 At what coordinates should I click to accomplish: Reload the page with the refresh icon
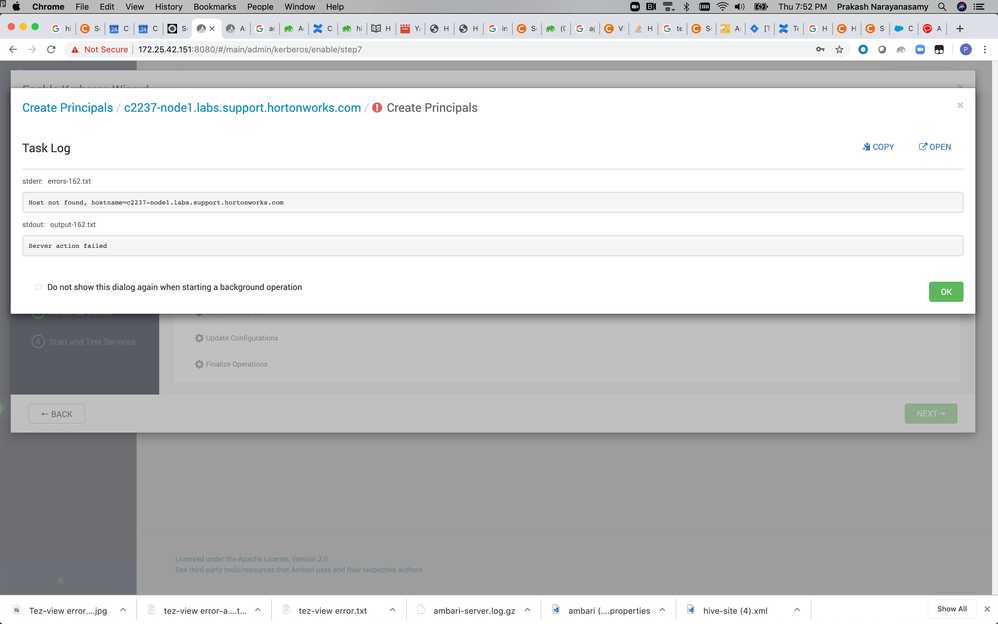pos(51,49)
